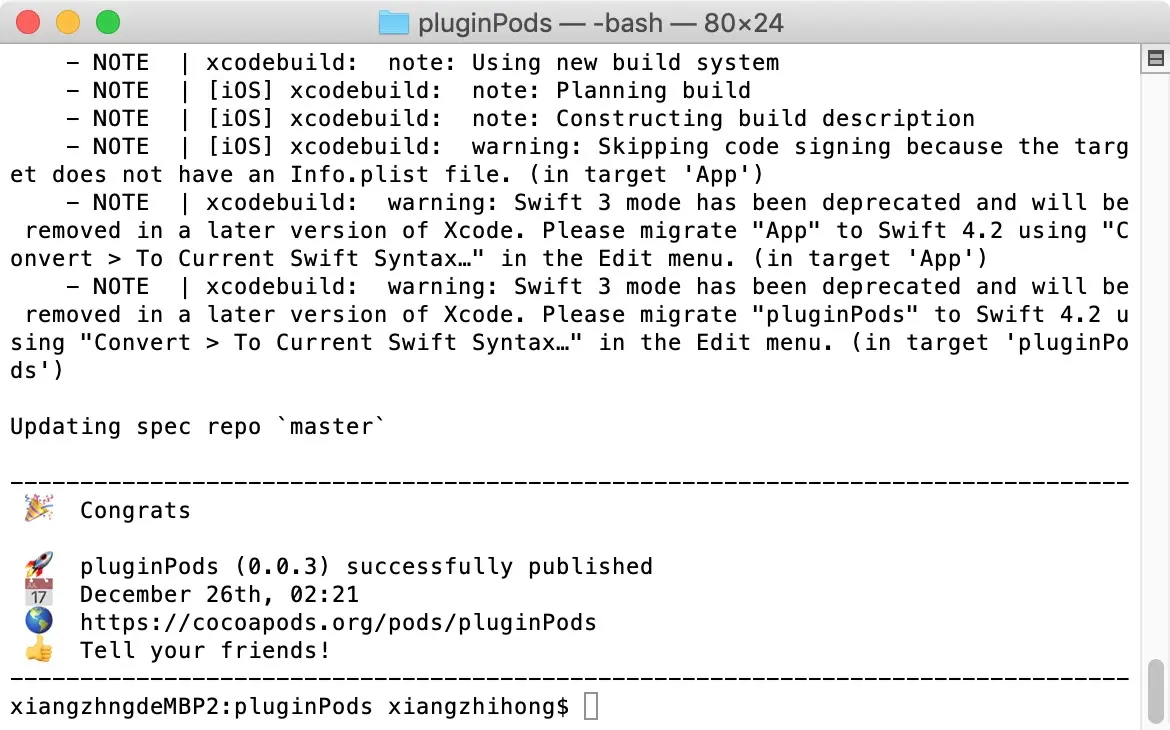Minimize the terminal using the yellow button
1170x730 pixels.
[x=68, y=22]
